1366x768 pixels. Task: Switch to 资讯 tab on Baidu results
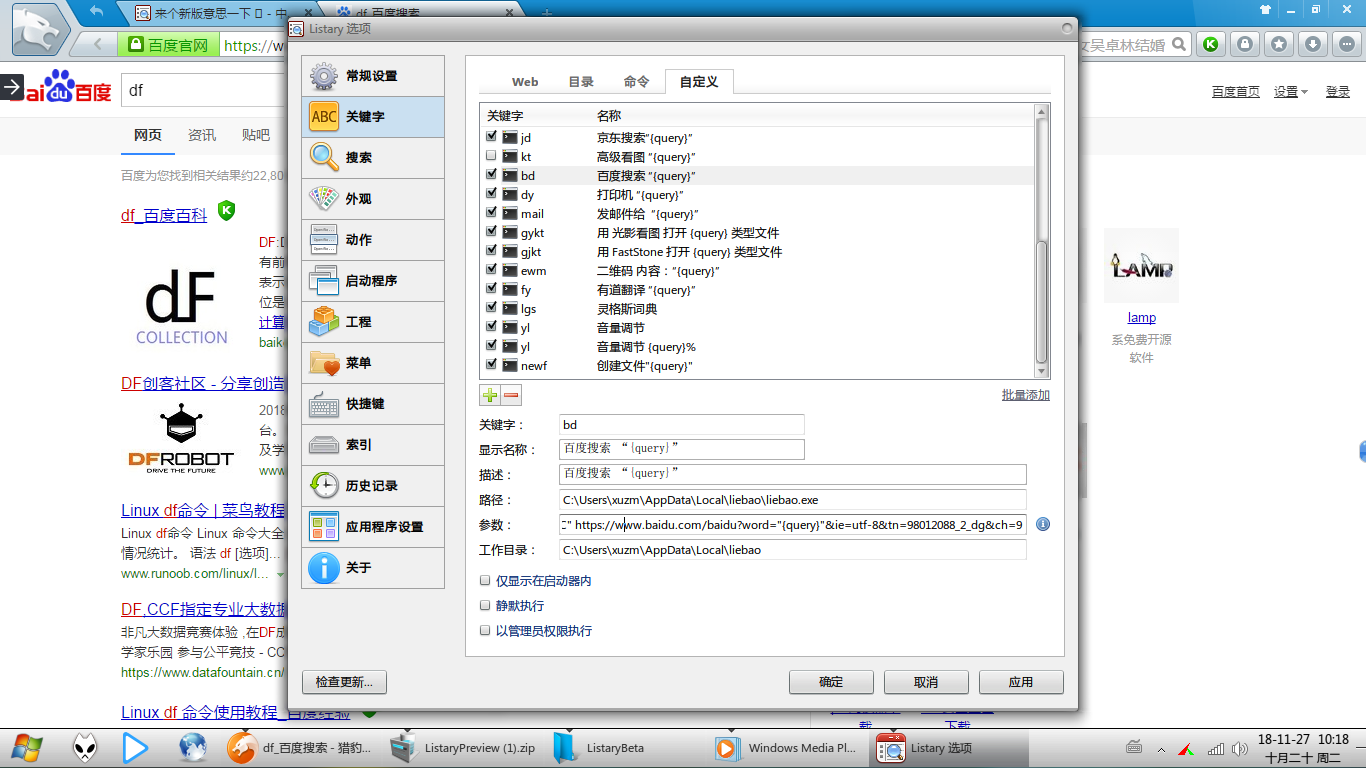pyautogui.click(x=202, y=135)
